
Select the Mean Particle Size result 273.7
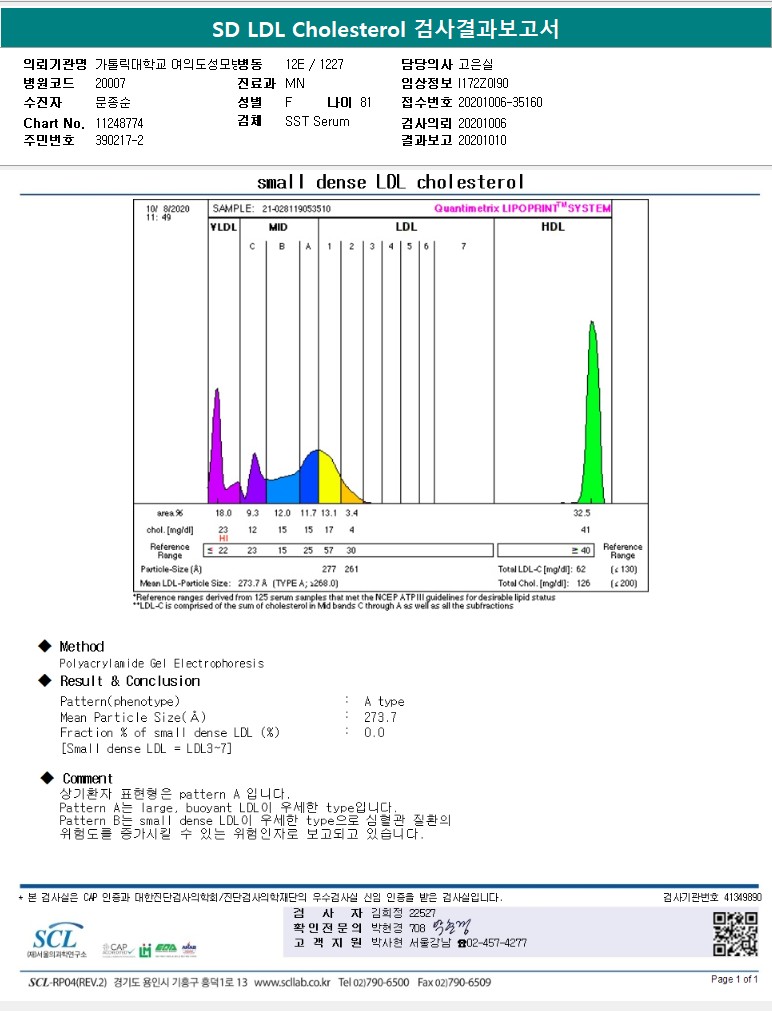(381, 717)
